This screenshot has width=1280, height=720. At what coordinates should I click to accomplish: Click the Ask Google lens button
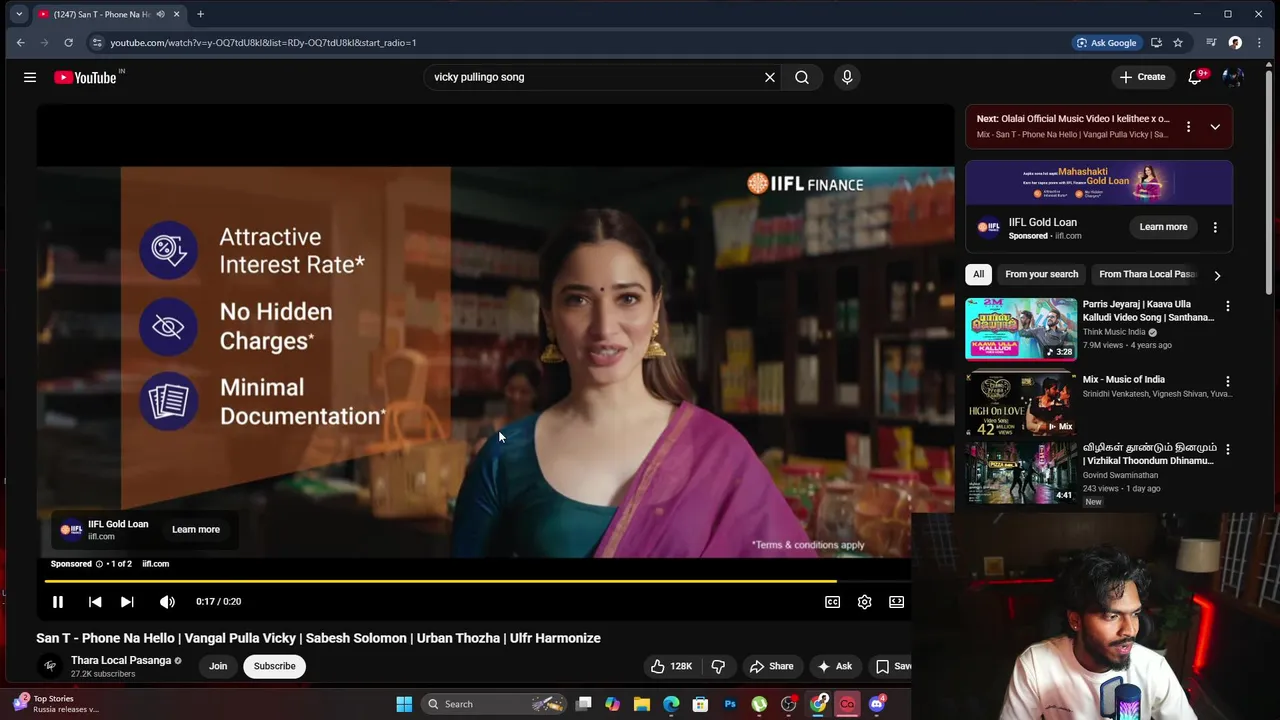[x=1106, y=43]
